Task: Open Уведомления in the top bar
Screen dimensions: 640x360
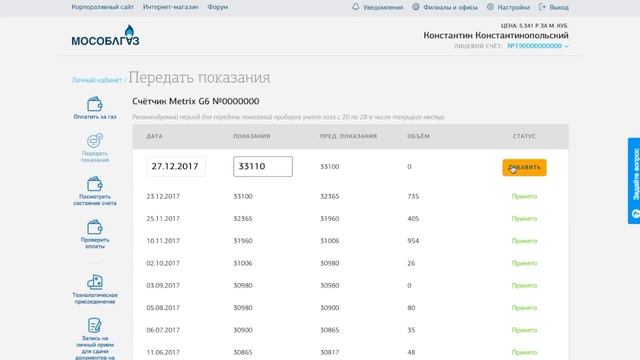Action: tap(383, 7)
